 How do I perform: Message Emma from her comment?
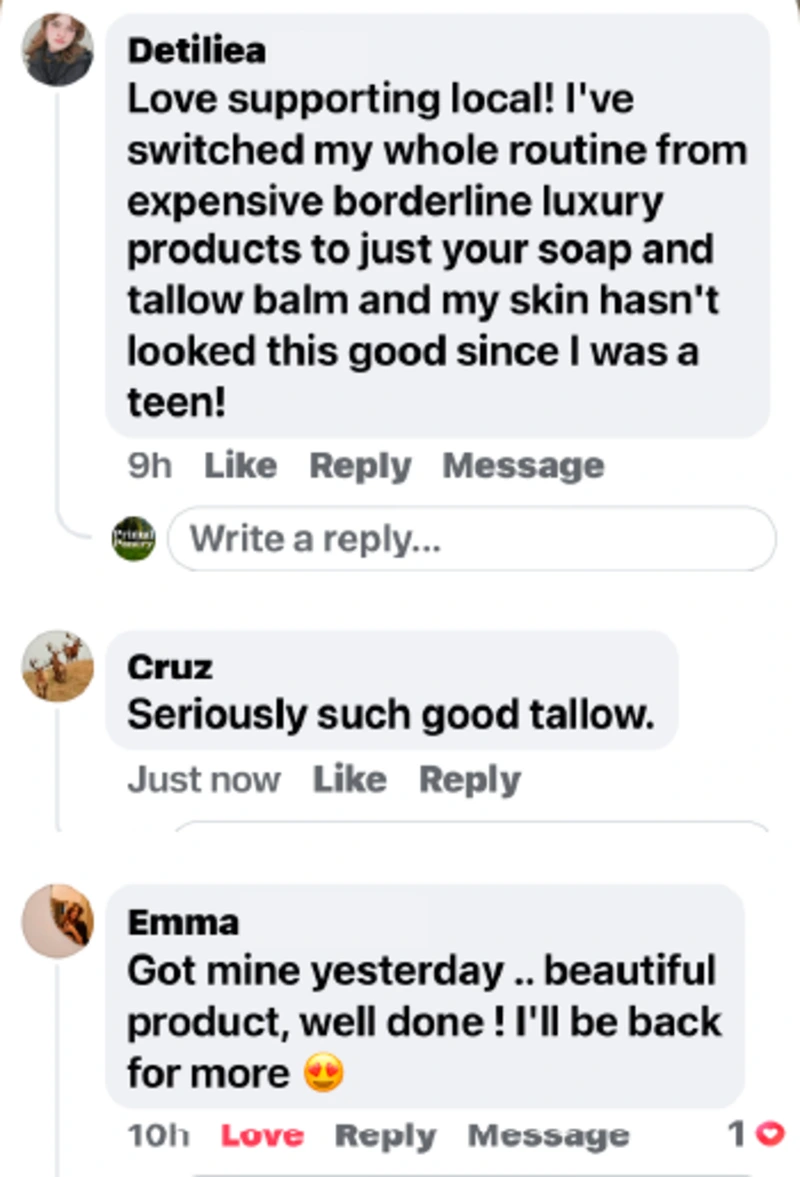[x=549, y=1136]
